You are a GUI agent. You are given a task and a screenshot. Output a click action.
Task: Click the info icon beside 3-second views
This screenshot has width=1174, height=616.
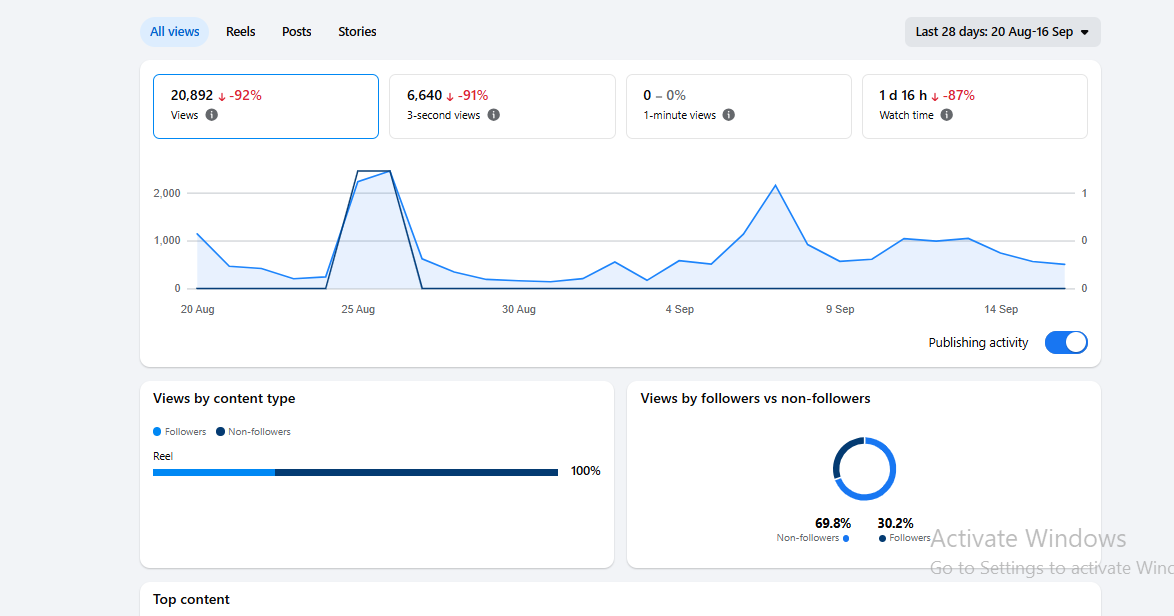(493, 115)
